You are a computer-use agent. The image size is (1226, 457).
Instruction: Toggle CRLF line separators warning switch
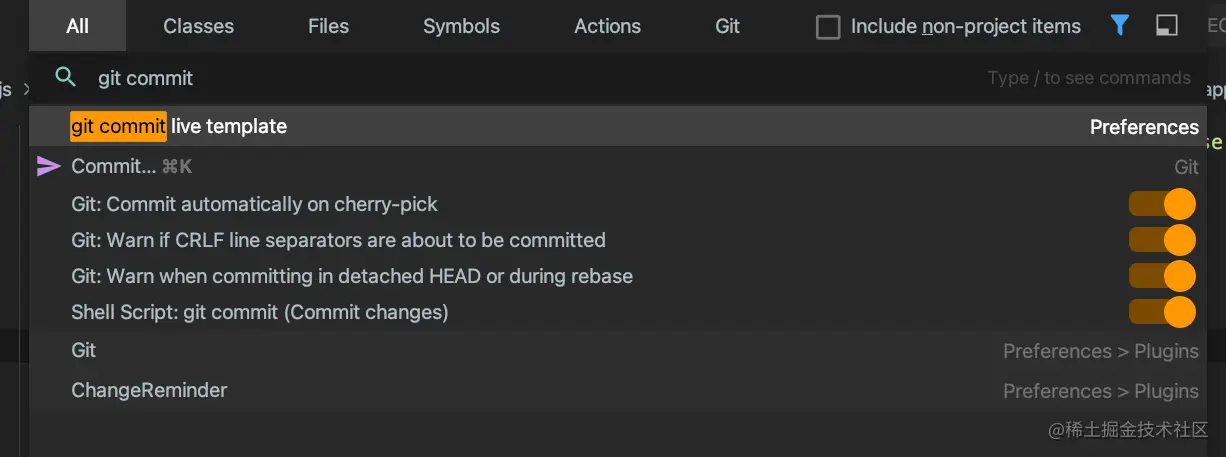coord(1162,240)
